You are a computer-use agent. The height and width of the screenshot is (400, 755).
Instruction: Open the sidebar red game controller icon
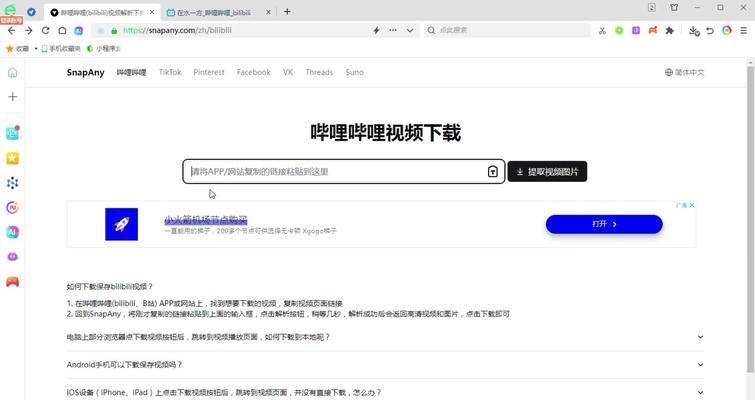(x=13, y=282)
